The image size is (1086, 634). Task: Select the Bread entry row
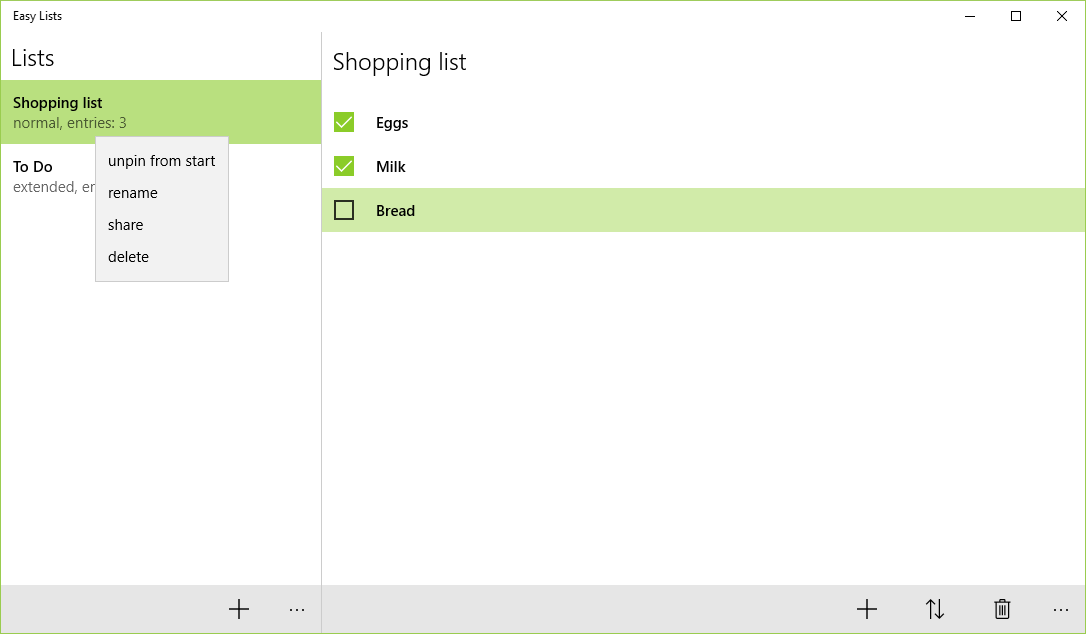[x=700, y=210]
